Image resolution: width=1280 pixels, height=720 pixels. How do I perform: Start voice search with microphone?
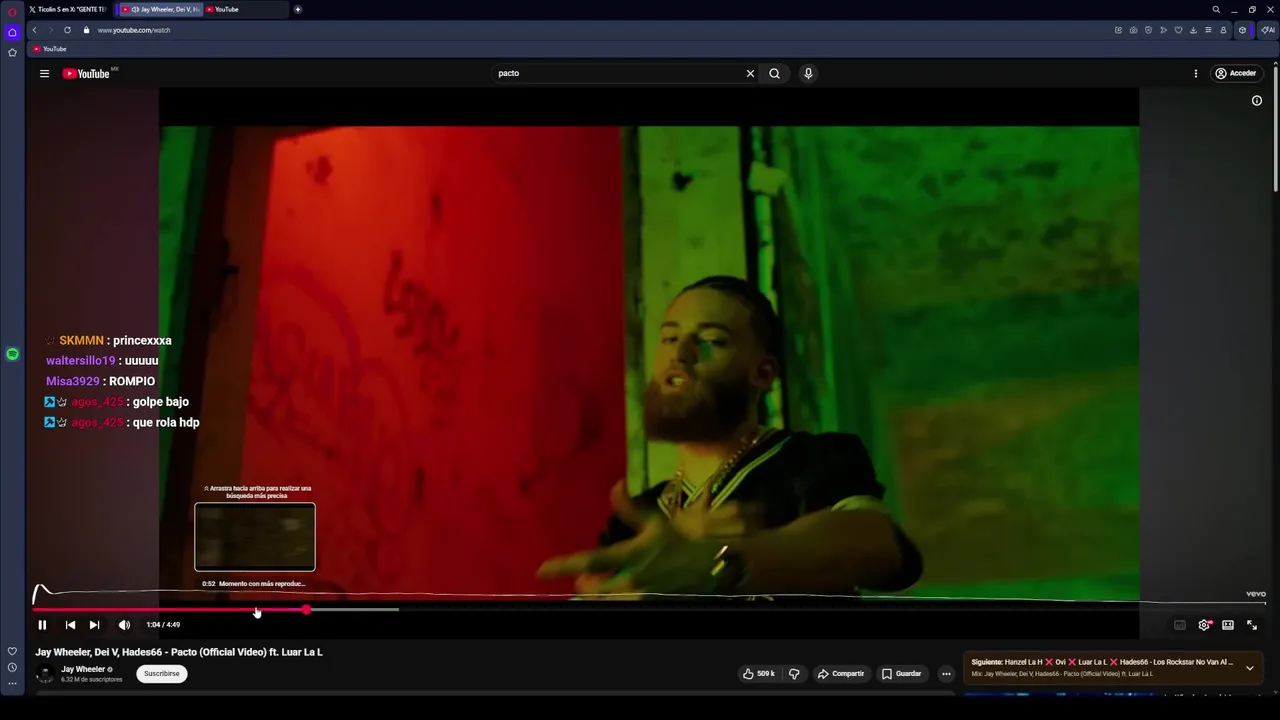point(808,73)
